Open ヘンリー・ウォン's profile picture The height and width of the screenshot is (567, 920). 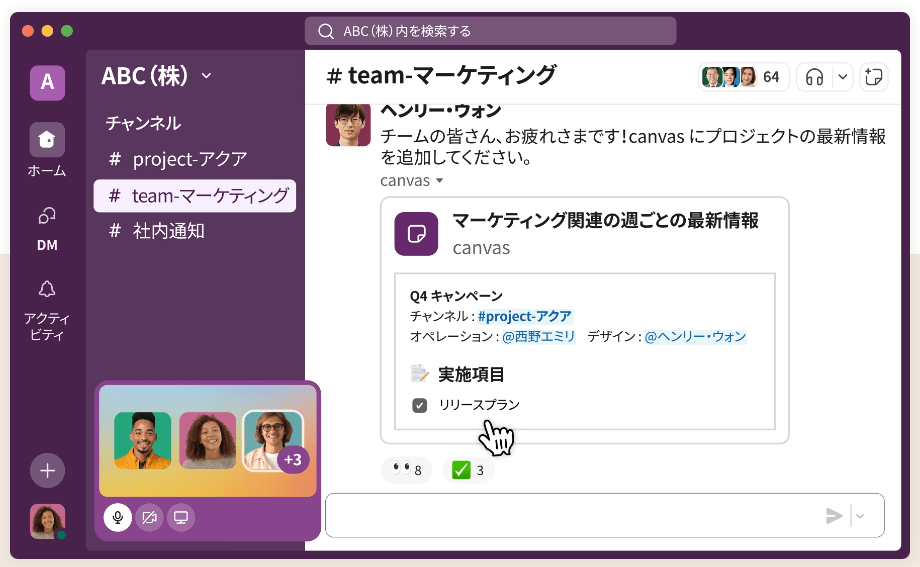(349, 124)
